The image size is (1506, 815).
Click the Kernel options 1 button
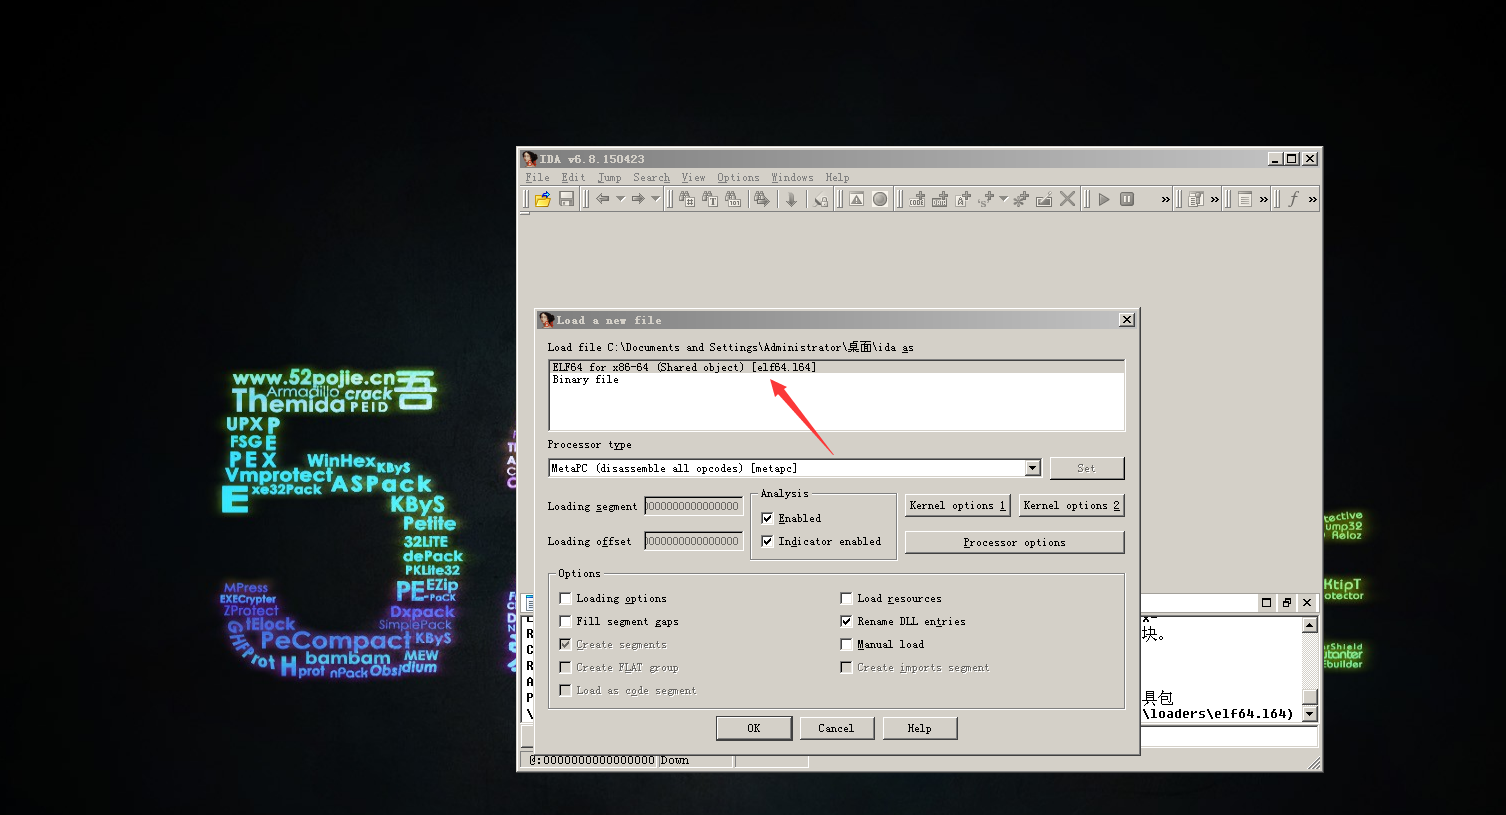tap(956, 505)
